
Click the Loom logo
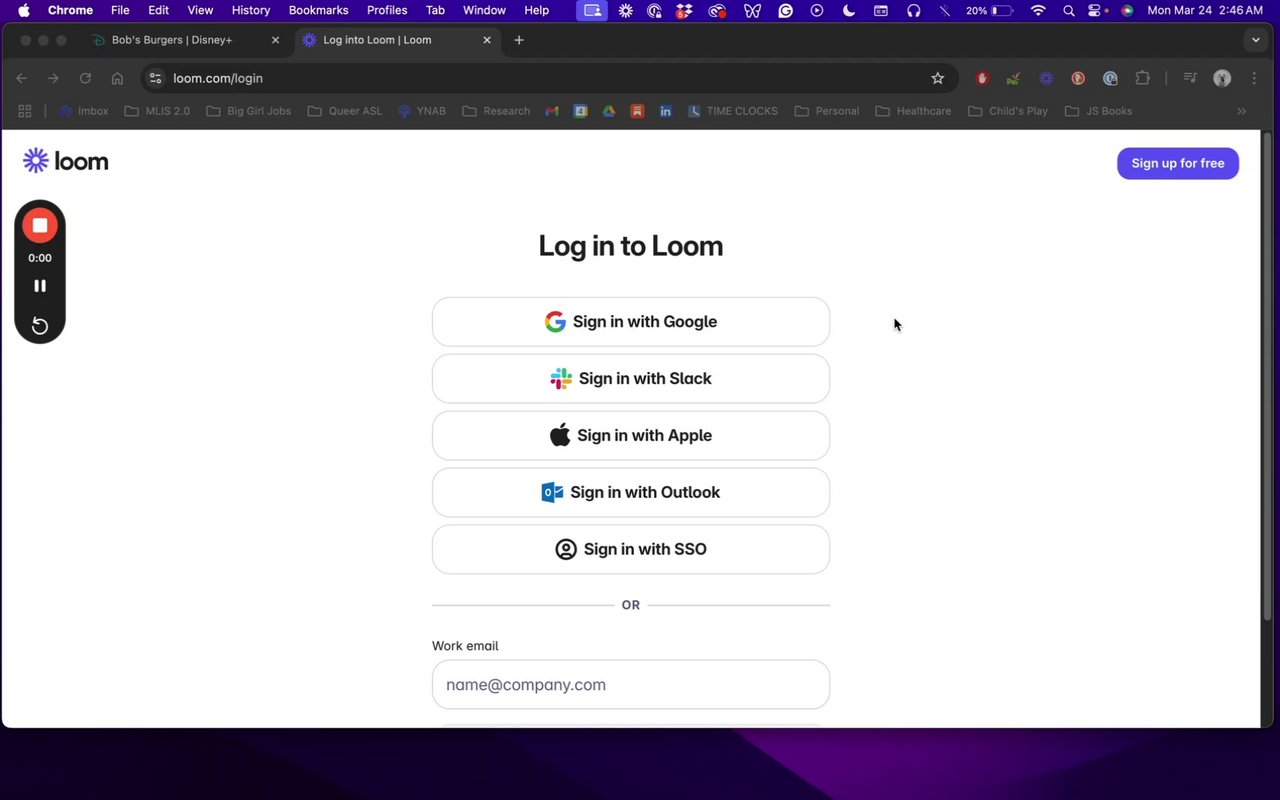(x=66, y=161)
